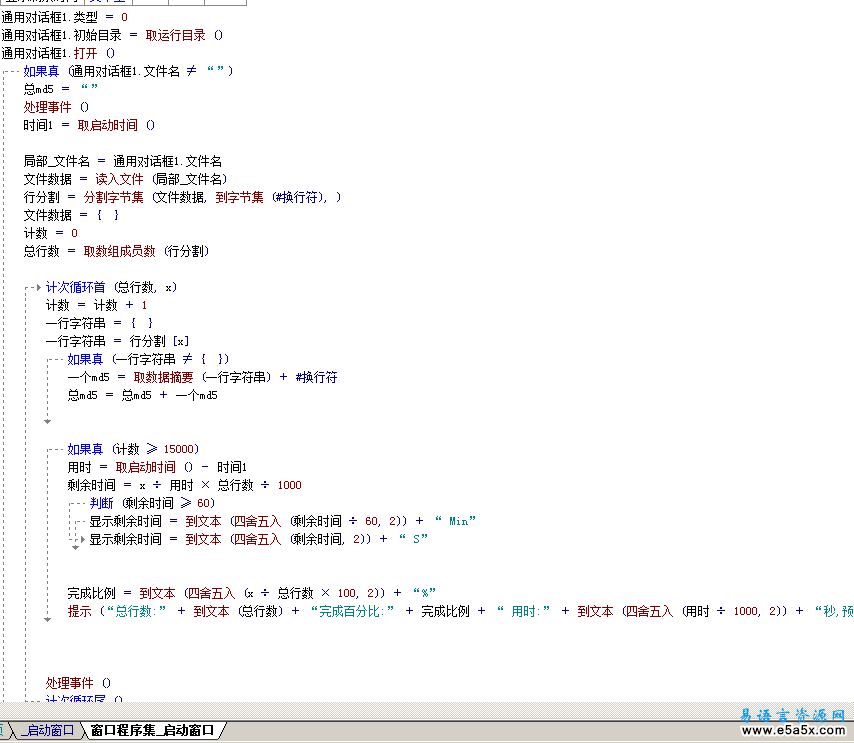Click the 提示 command
The width and height of the screenshot is (854, 743).
pos(79,611)
